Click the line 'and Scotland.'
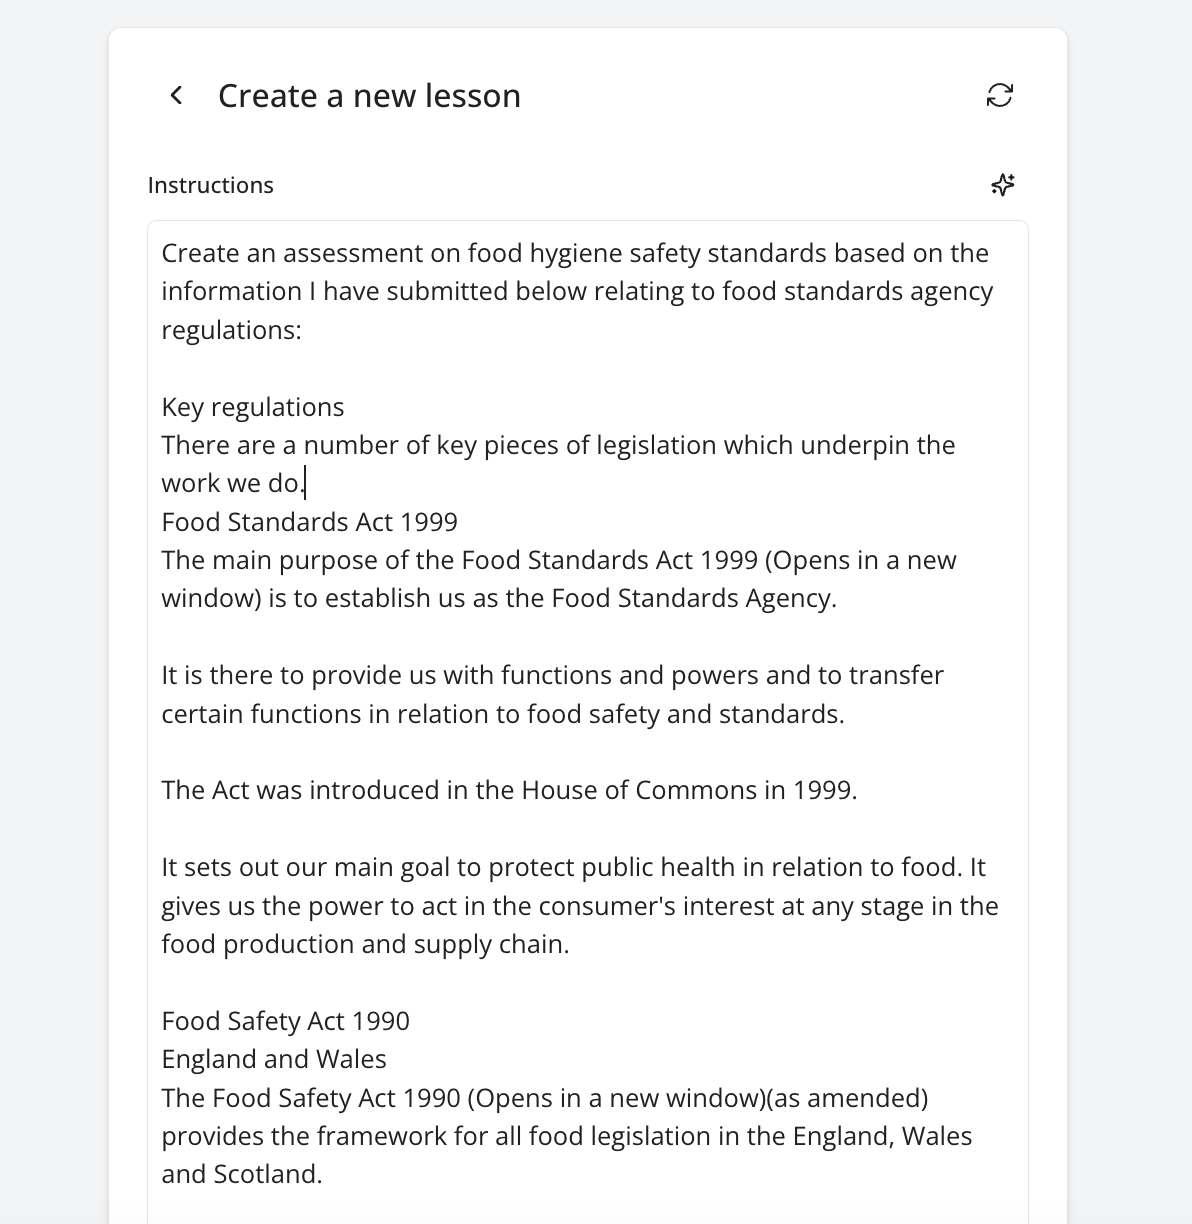This screenshot has width=1192, height=1224. point(242,1174)
